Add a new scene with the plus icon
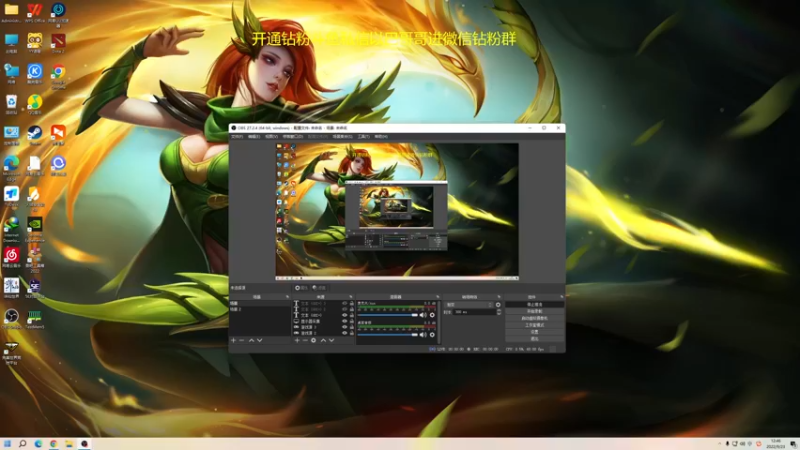This screenshot has width=800, height=450. (x=234, y=340)
